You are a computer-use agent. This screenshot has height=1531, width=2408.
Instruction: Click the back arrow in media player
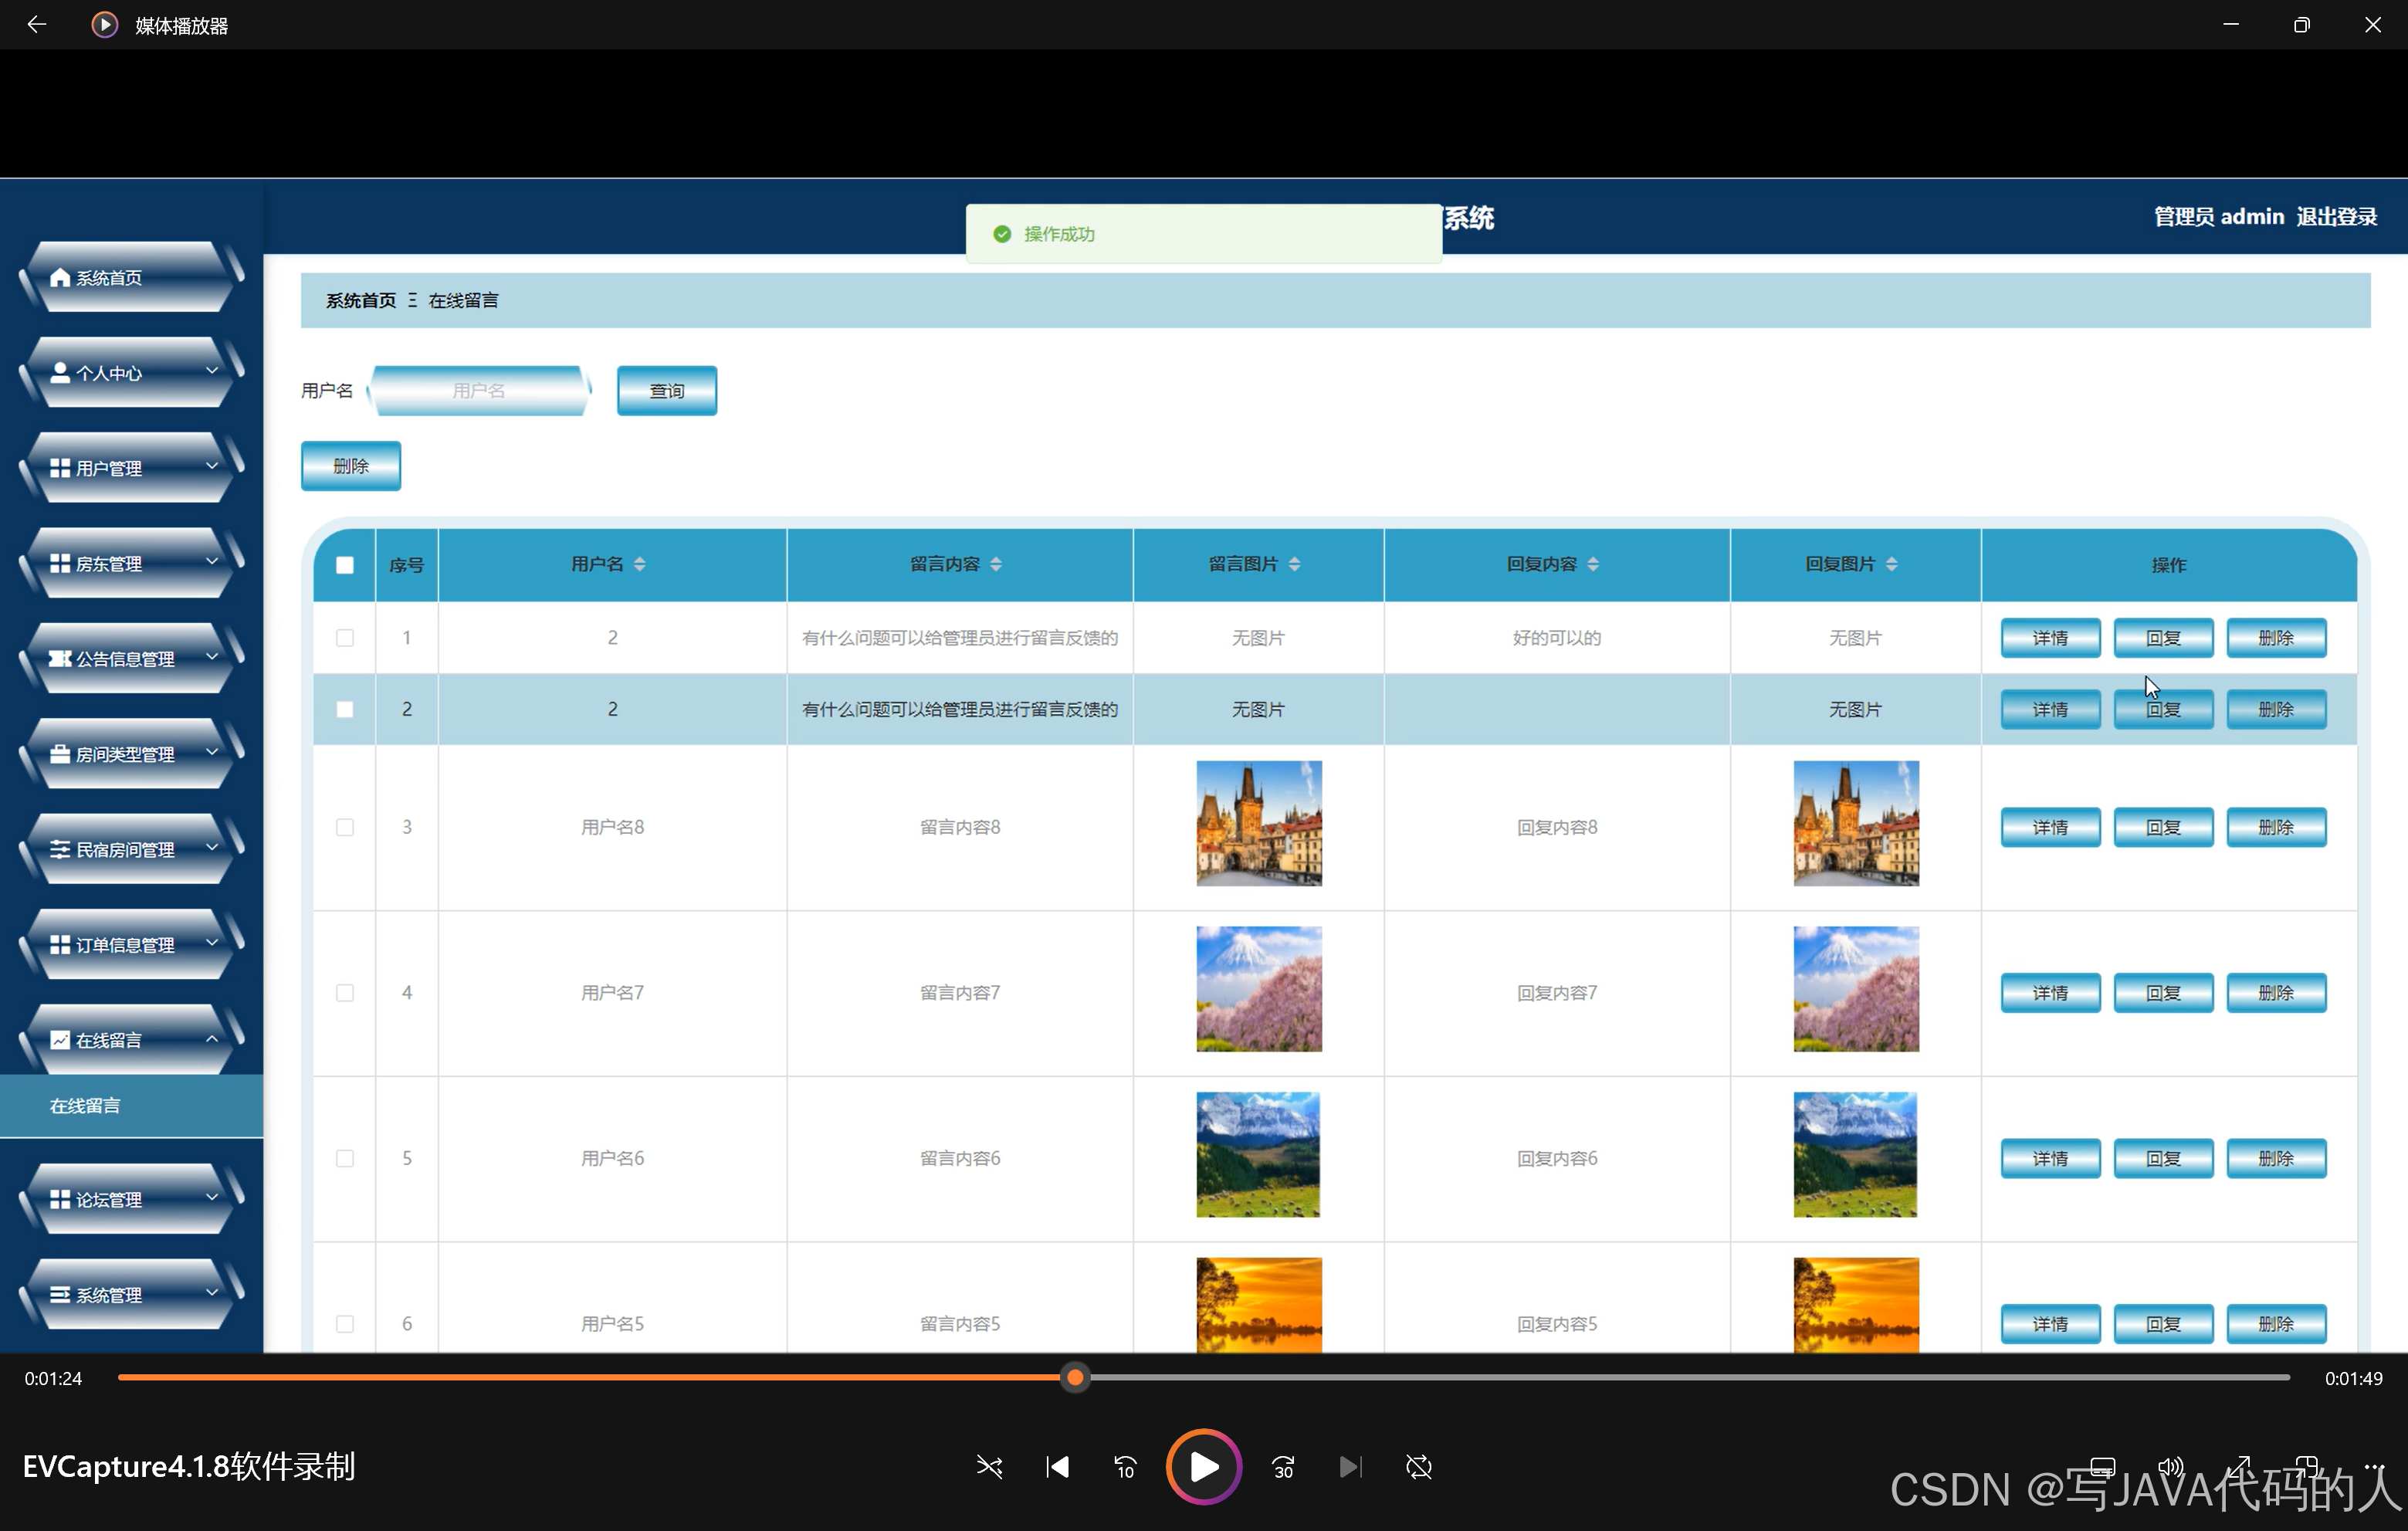click(37, 25)
